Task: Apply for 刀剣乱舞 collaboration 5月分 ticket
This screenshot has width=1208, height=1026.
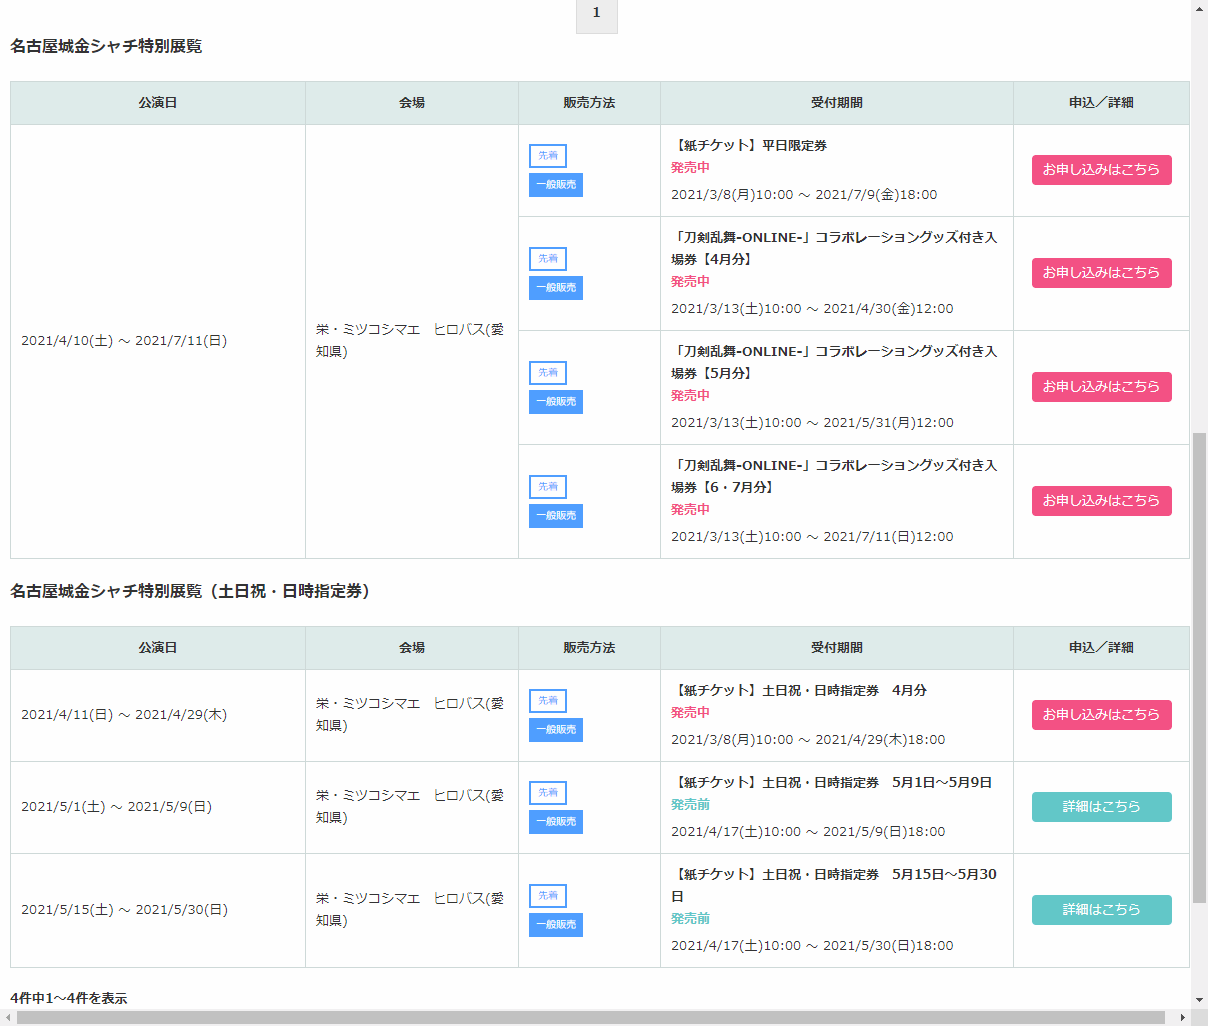Action: (1101, 387)
